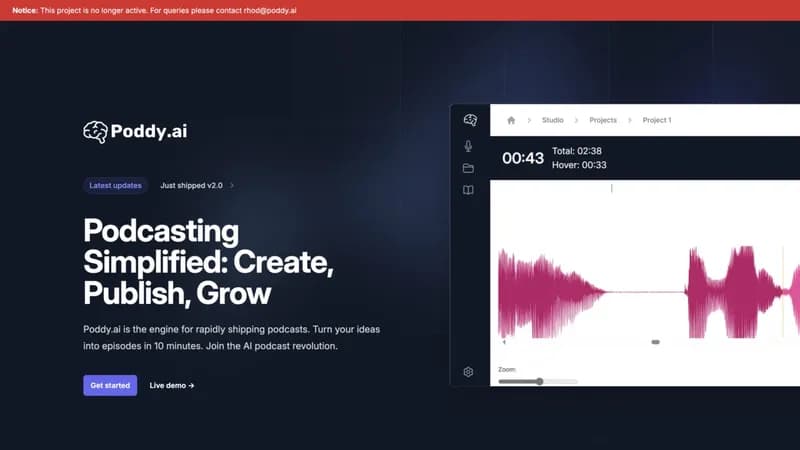The height and width of the screenshot is (450, 800).
Task: Click the Latest updates badge
Action: pos(115,185)
